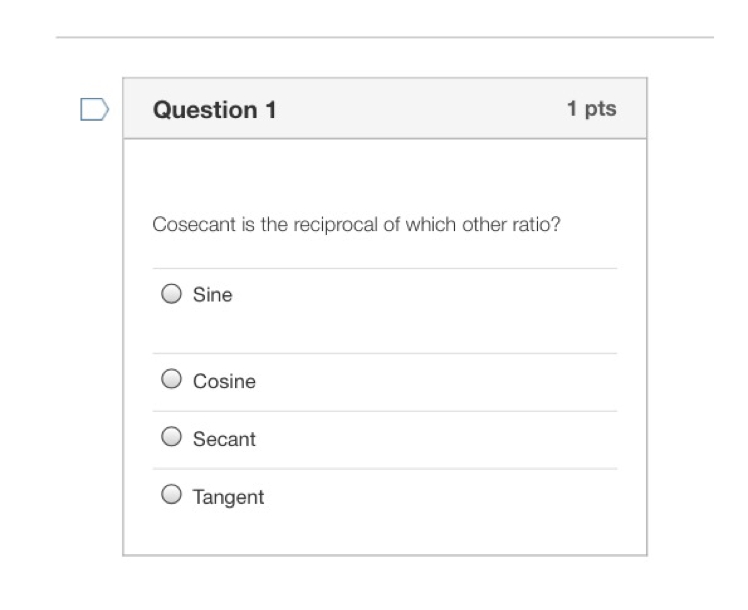Click the Cosecant reciprocal question text
The image size is (748, 610).
click(356, 224)
